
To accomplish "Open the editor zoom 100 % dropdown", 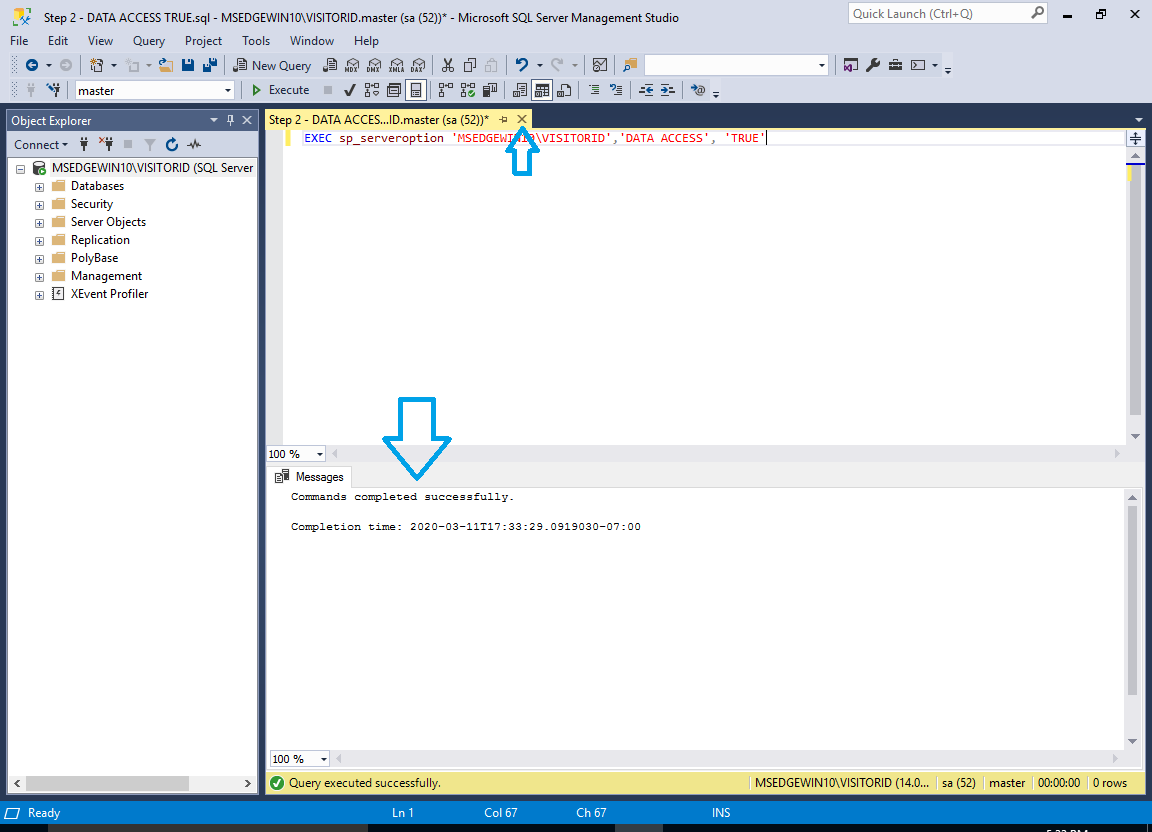I will (x=319, y=454).
